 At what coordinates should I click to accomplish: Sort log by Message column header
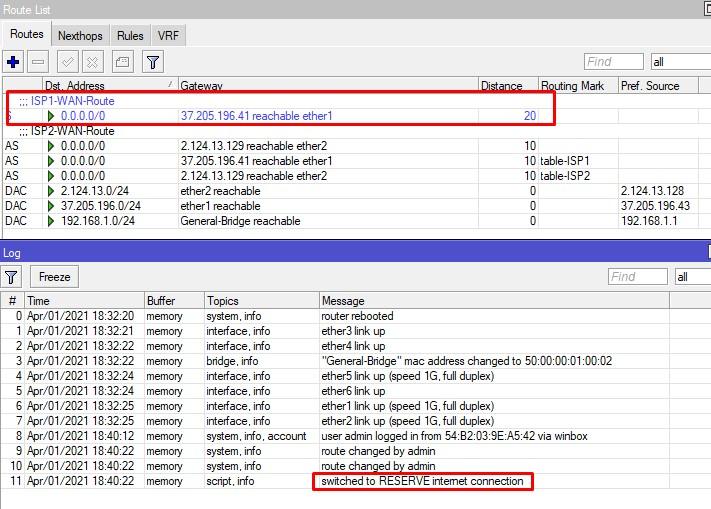494,301
